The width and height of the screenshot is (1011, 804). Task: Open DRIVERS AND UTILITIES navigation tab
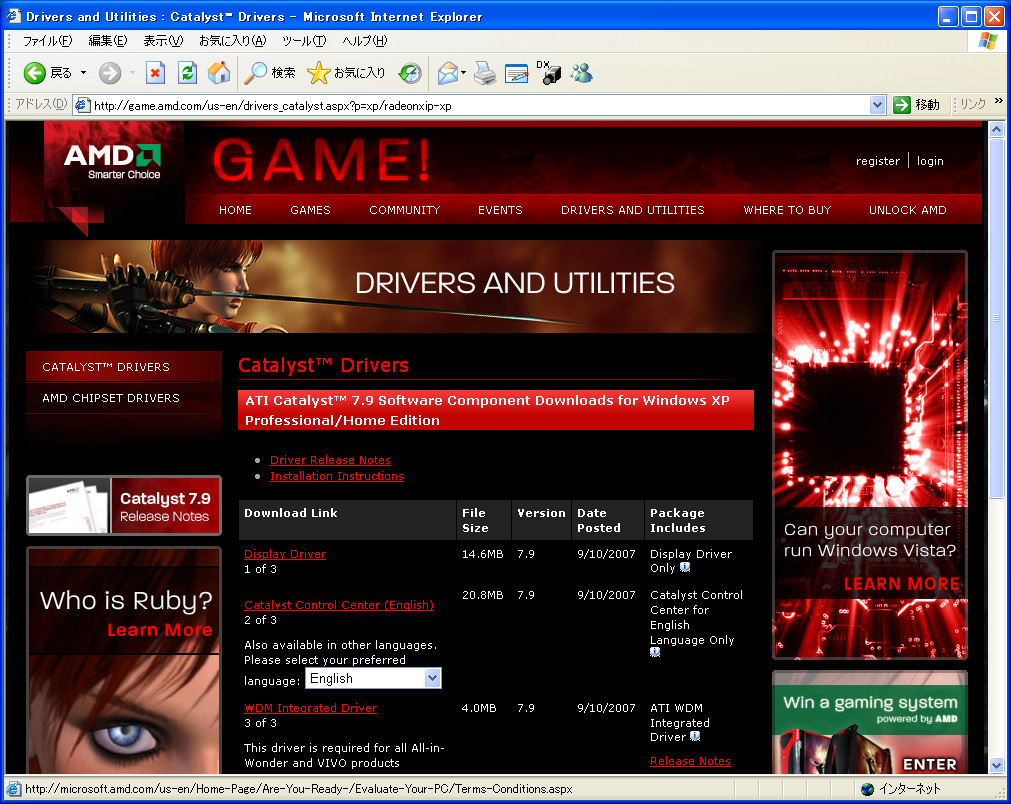pos(633,210)
